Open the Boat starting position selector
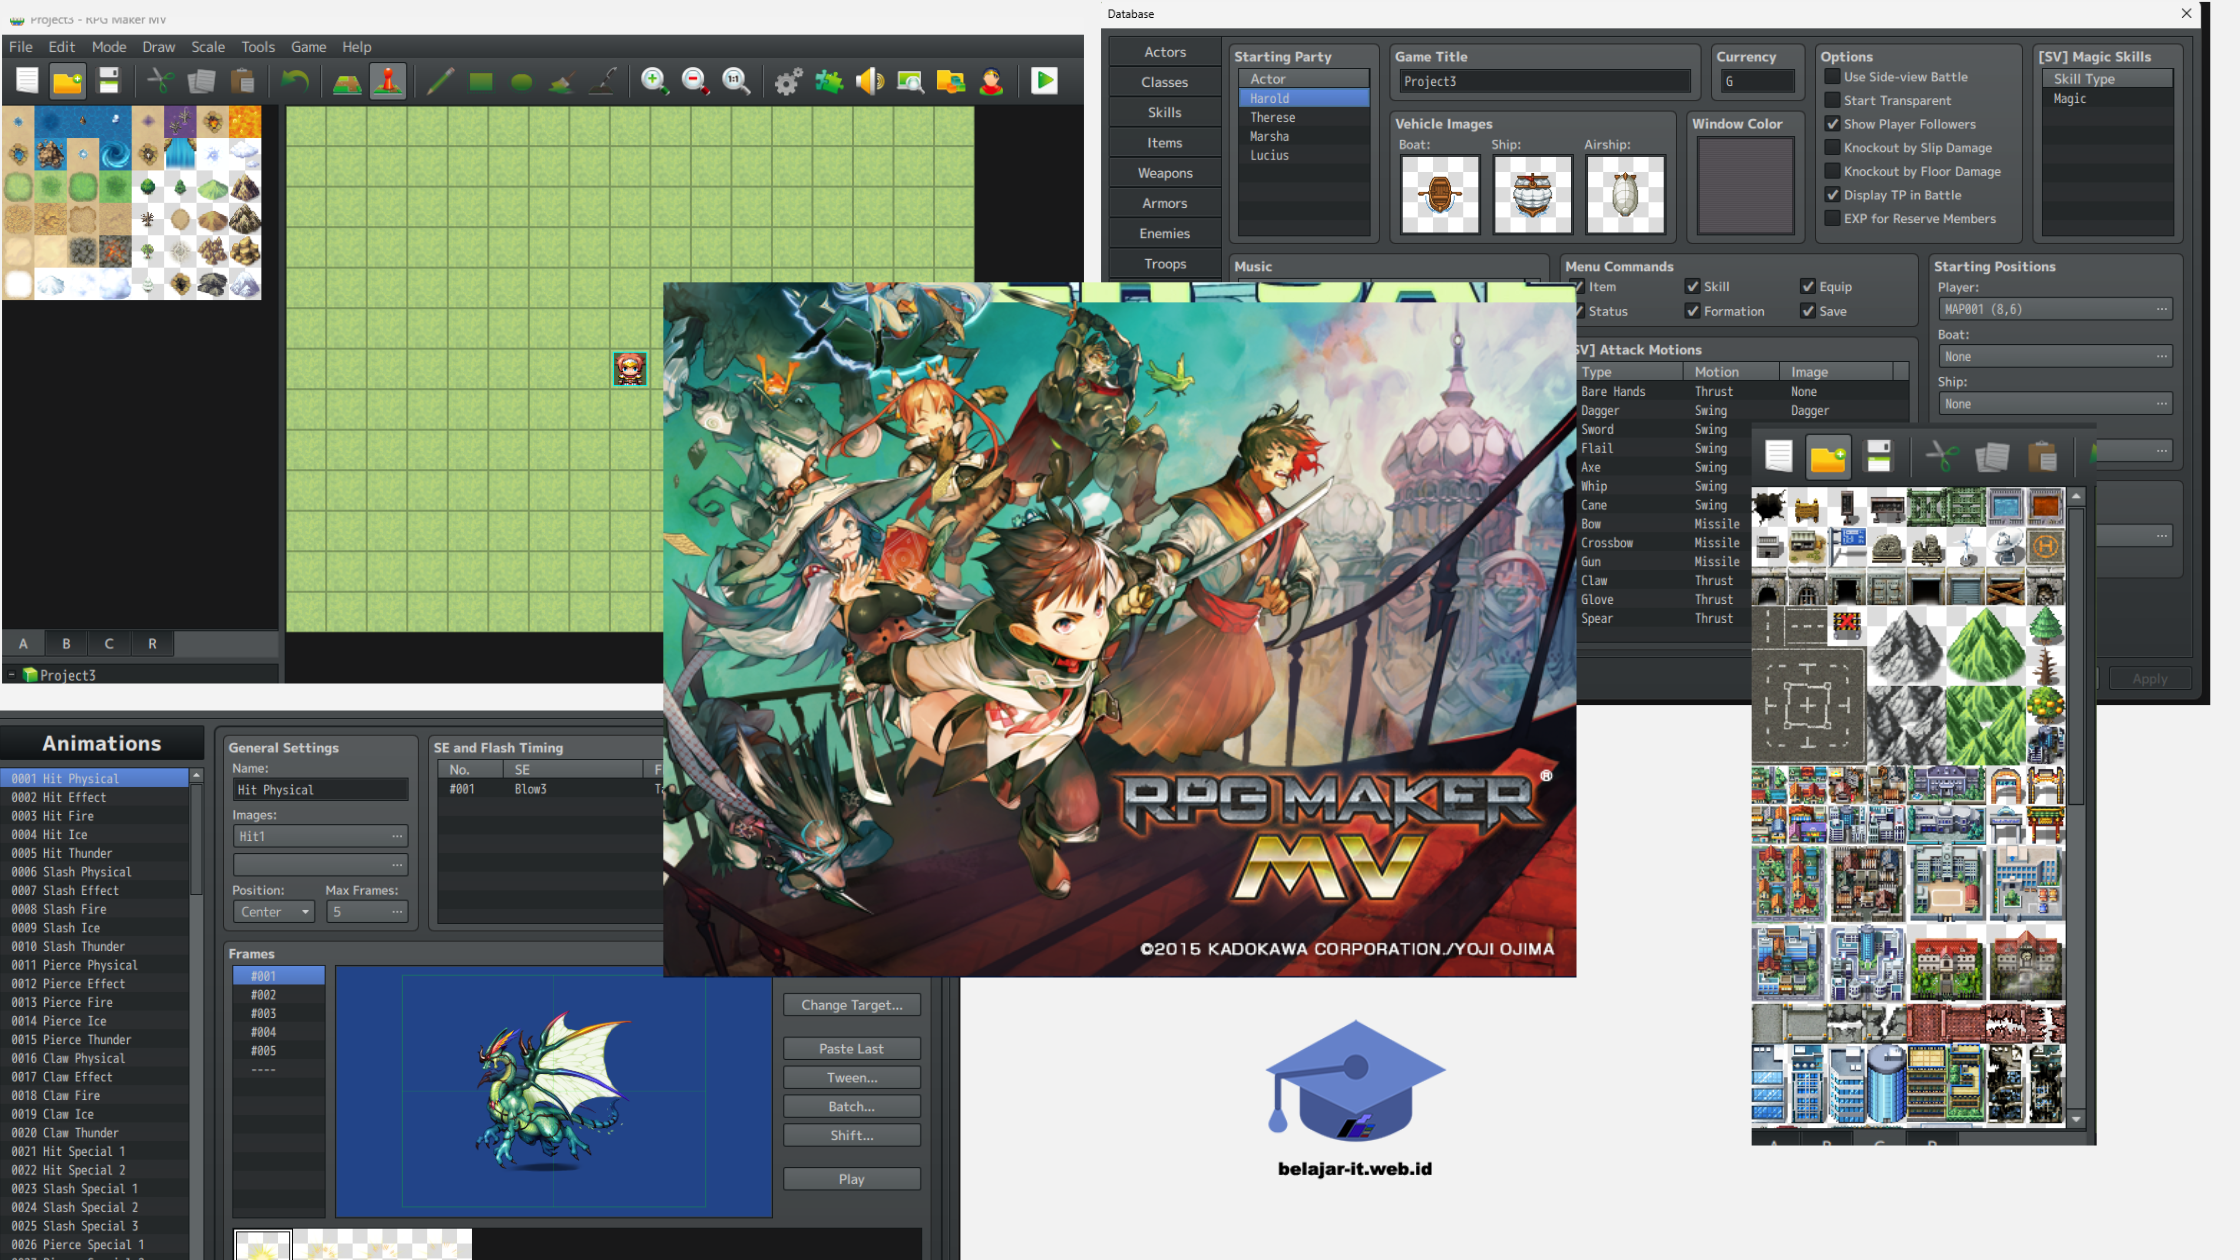Screen dimensions: 2240x1260 (x=2055, y=357)
